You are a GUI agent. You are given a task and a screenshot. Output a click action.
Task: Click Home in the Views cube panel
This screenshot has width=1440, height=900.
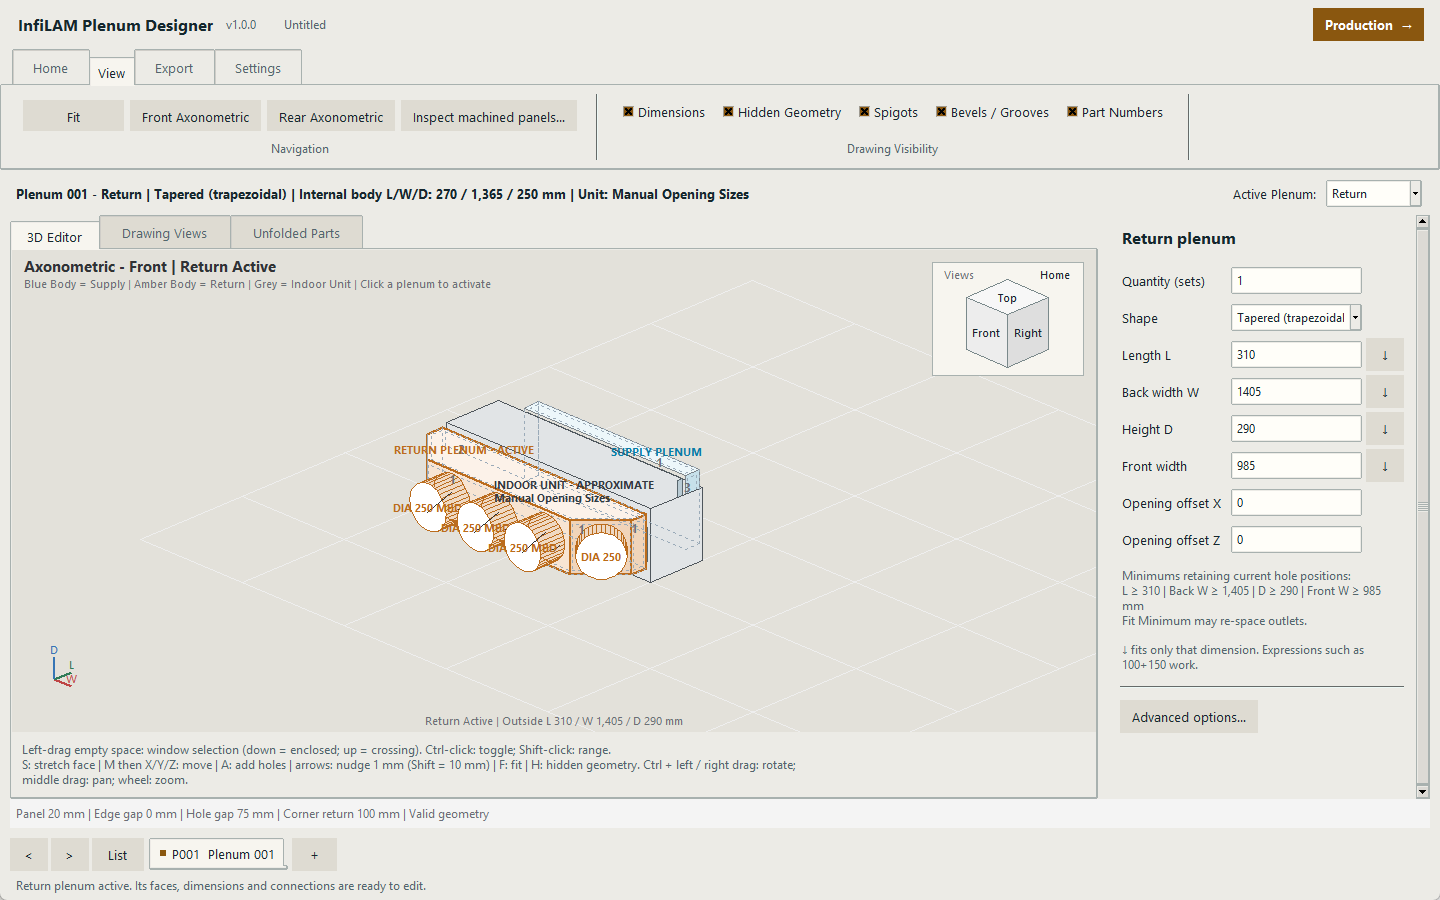click(1055, 275)
